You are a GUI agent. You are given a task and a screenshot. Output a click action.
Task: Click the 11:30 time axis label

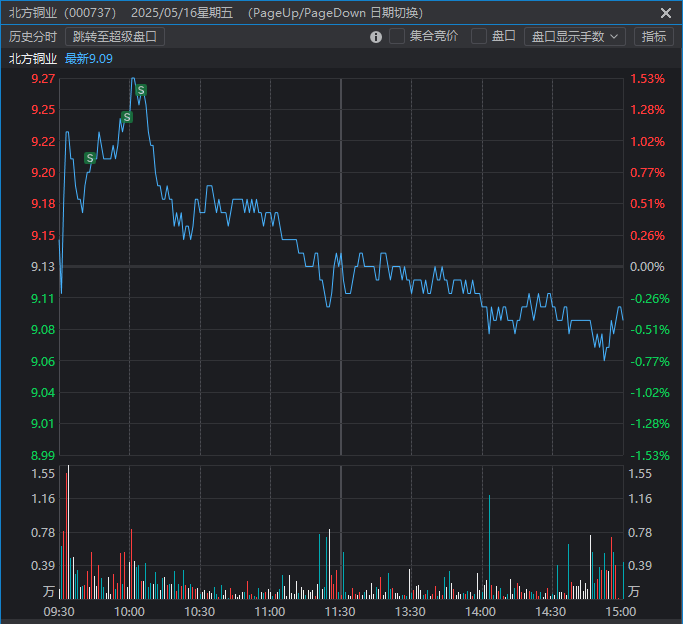[x=340, y=611]
